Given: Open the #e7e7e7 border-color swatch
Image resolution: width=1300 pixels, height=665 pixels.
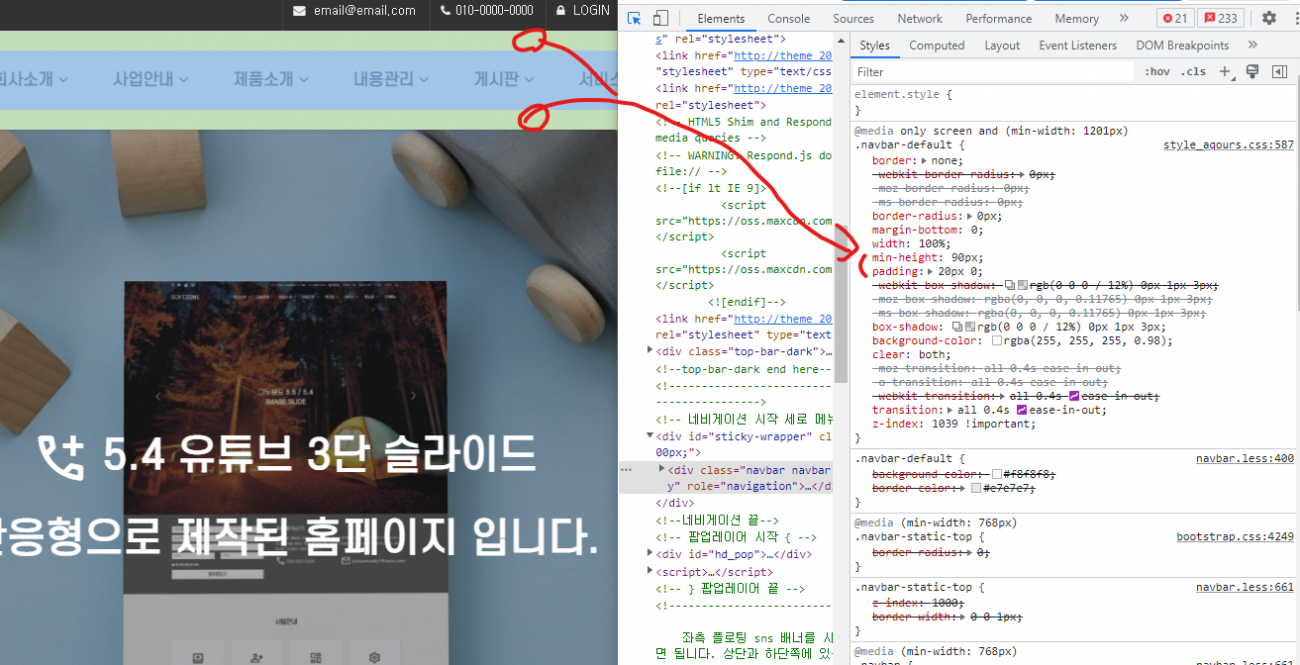Looking at the screenshot, I should pos(976,488).
